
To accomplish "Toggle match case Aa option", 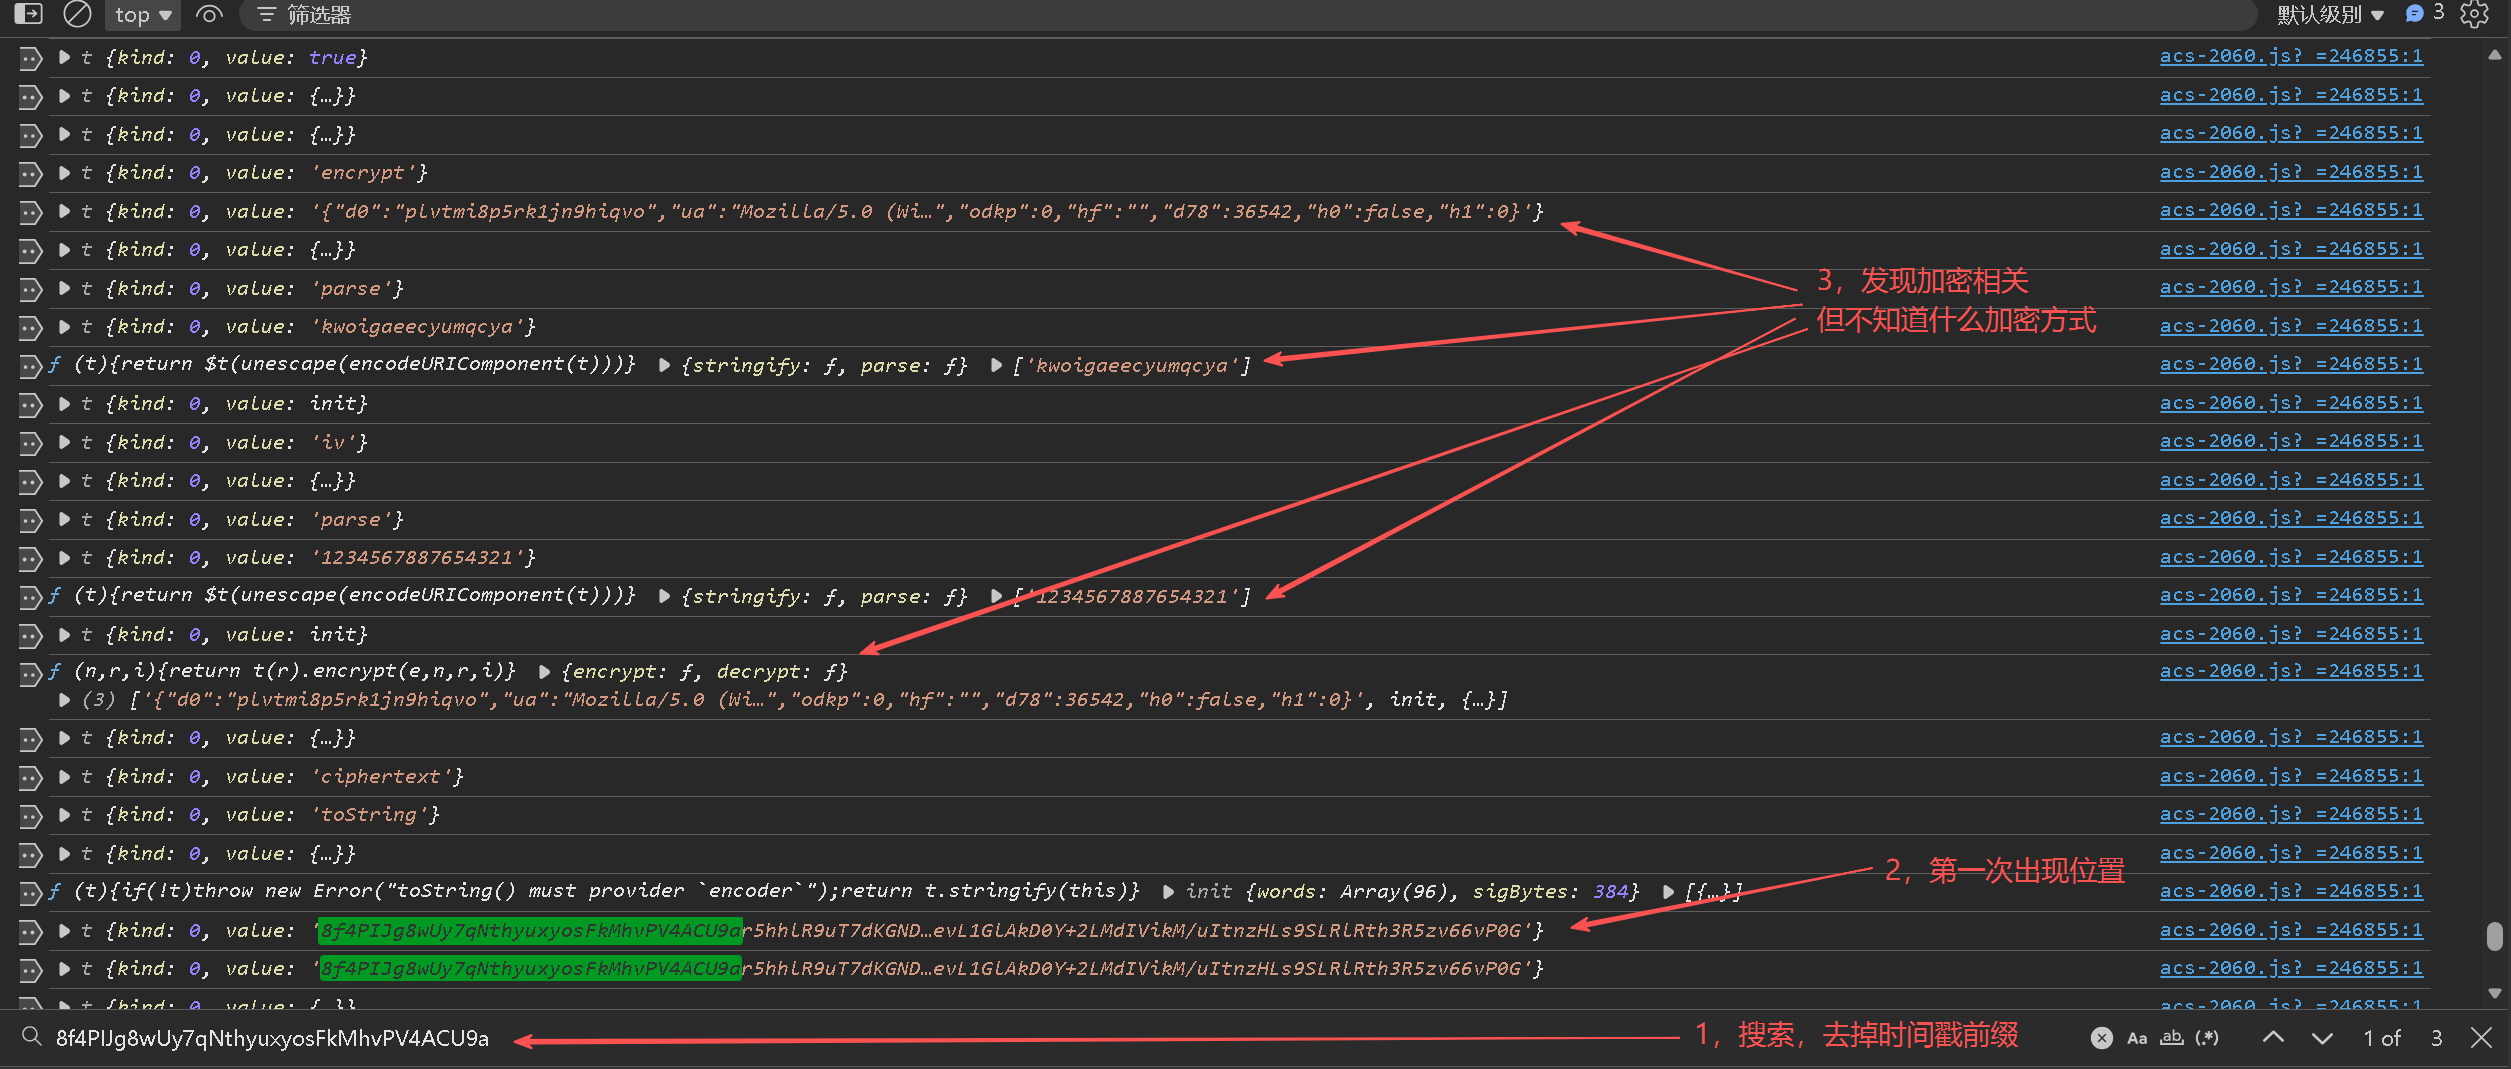I will (x=2136, y=1038).
